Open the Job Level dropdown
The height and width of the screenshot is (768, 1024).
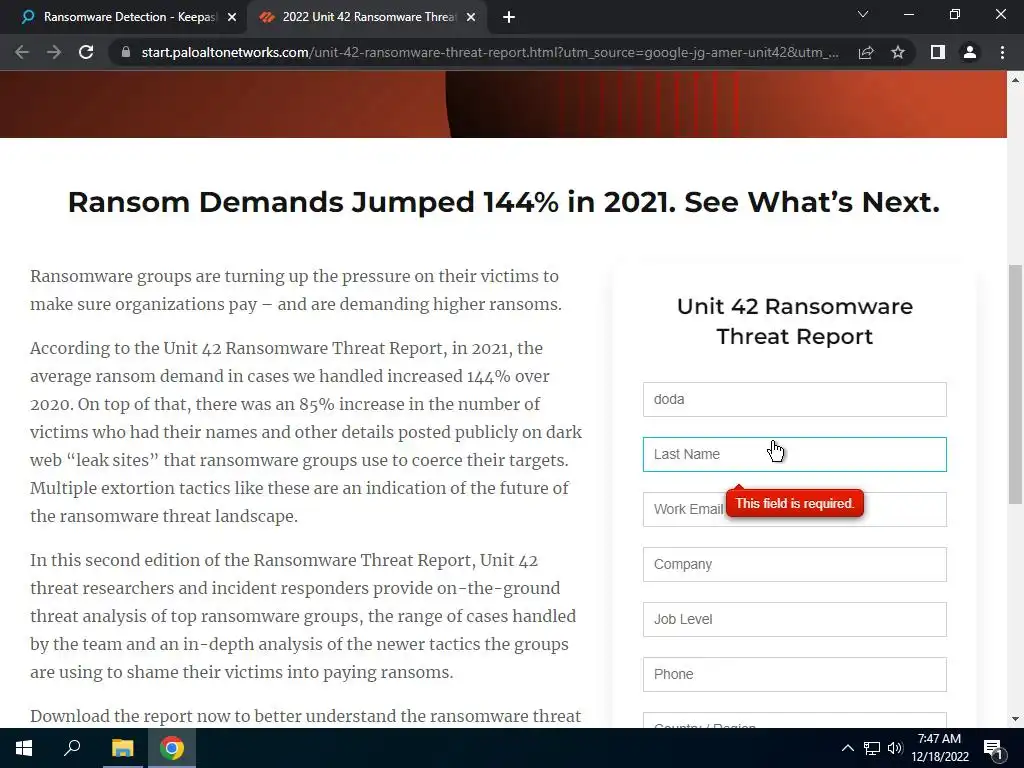pos(794,619)
